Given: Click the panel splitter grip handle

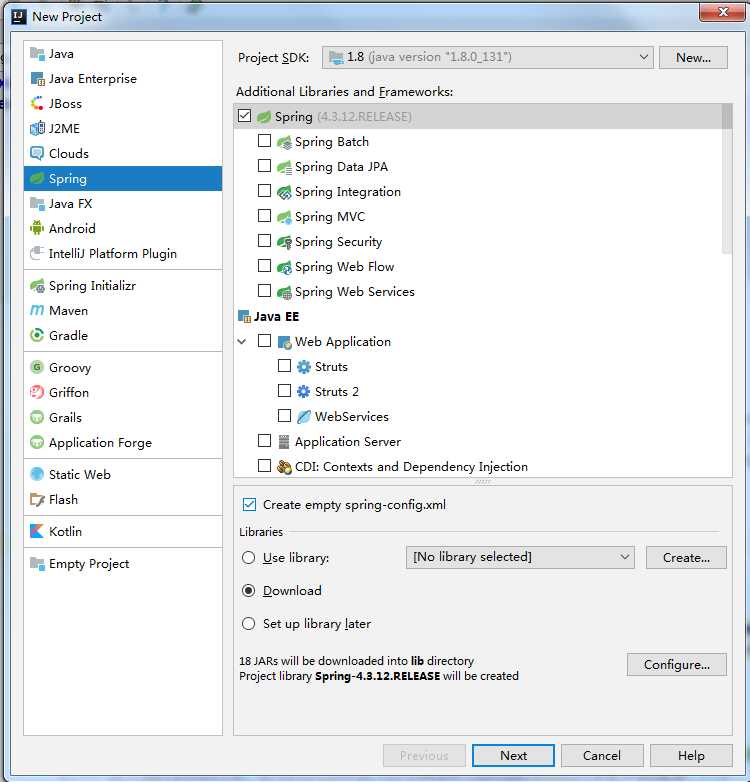Looking at the screenshot, I should click(x=483, y=482).
